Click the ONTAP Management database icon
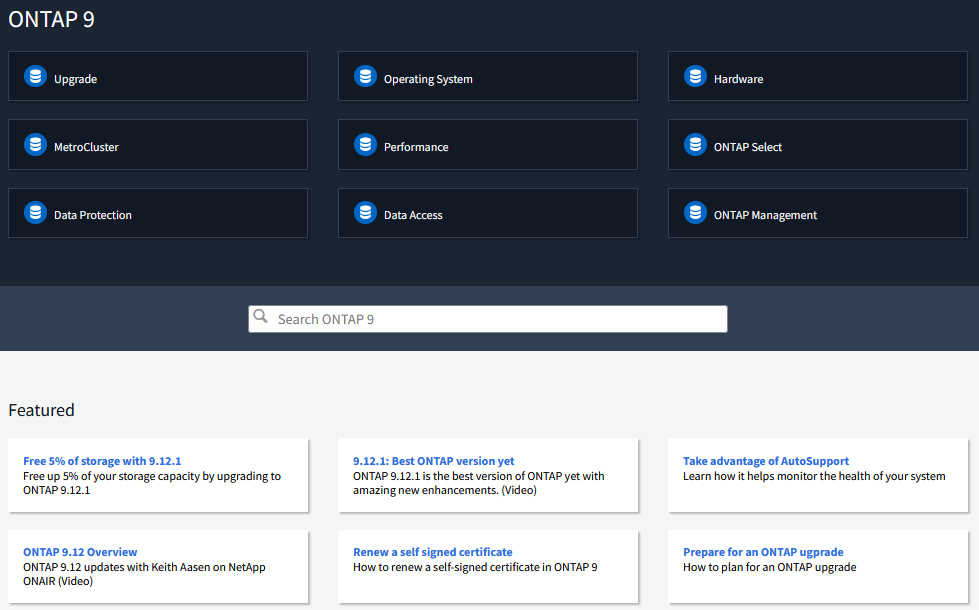This screenshot has width=979, height=610. (696, 213)
